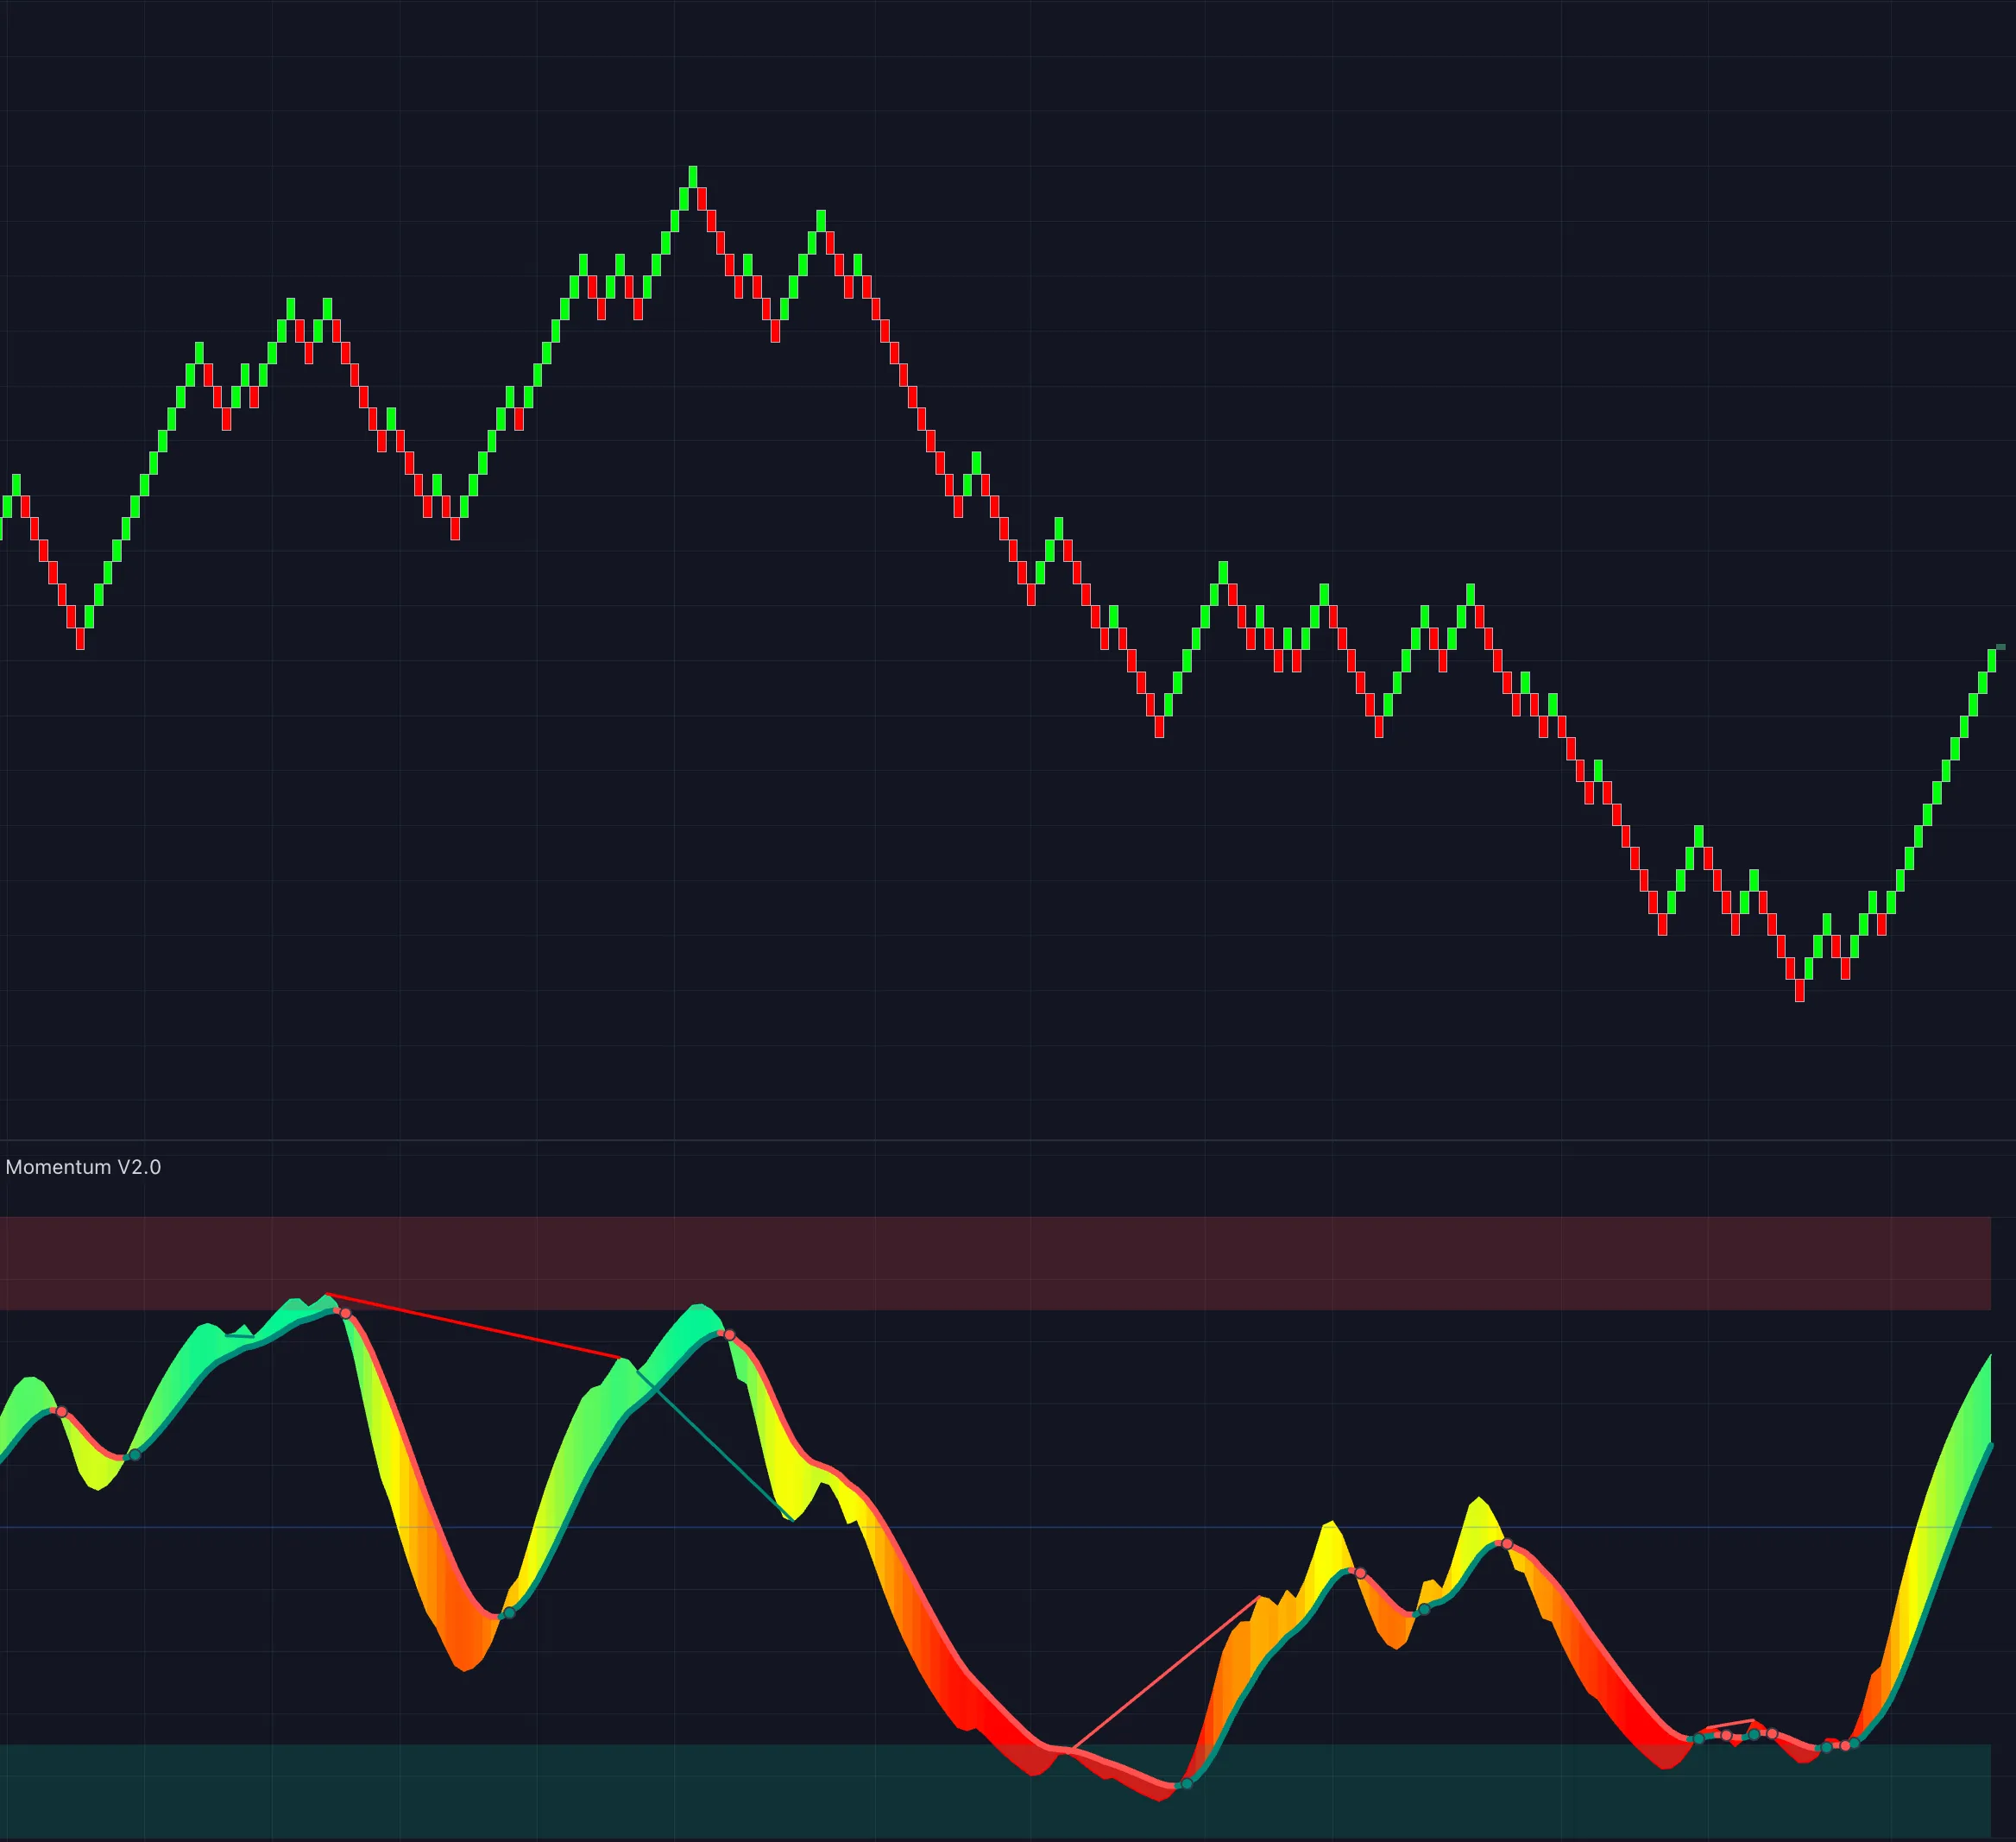Click the momentum pane's horizontal center line
This screenshot has height=1842, width=2016.
pos(995,1527)
